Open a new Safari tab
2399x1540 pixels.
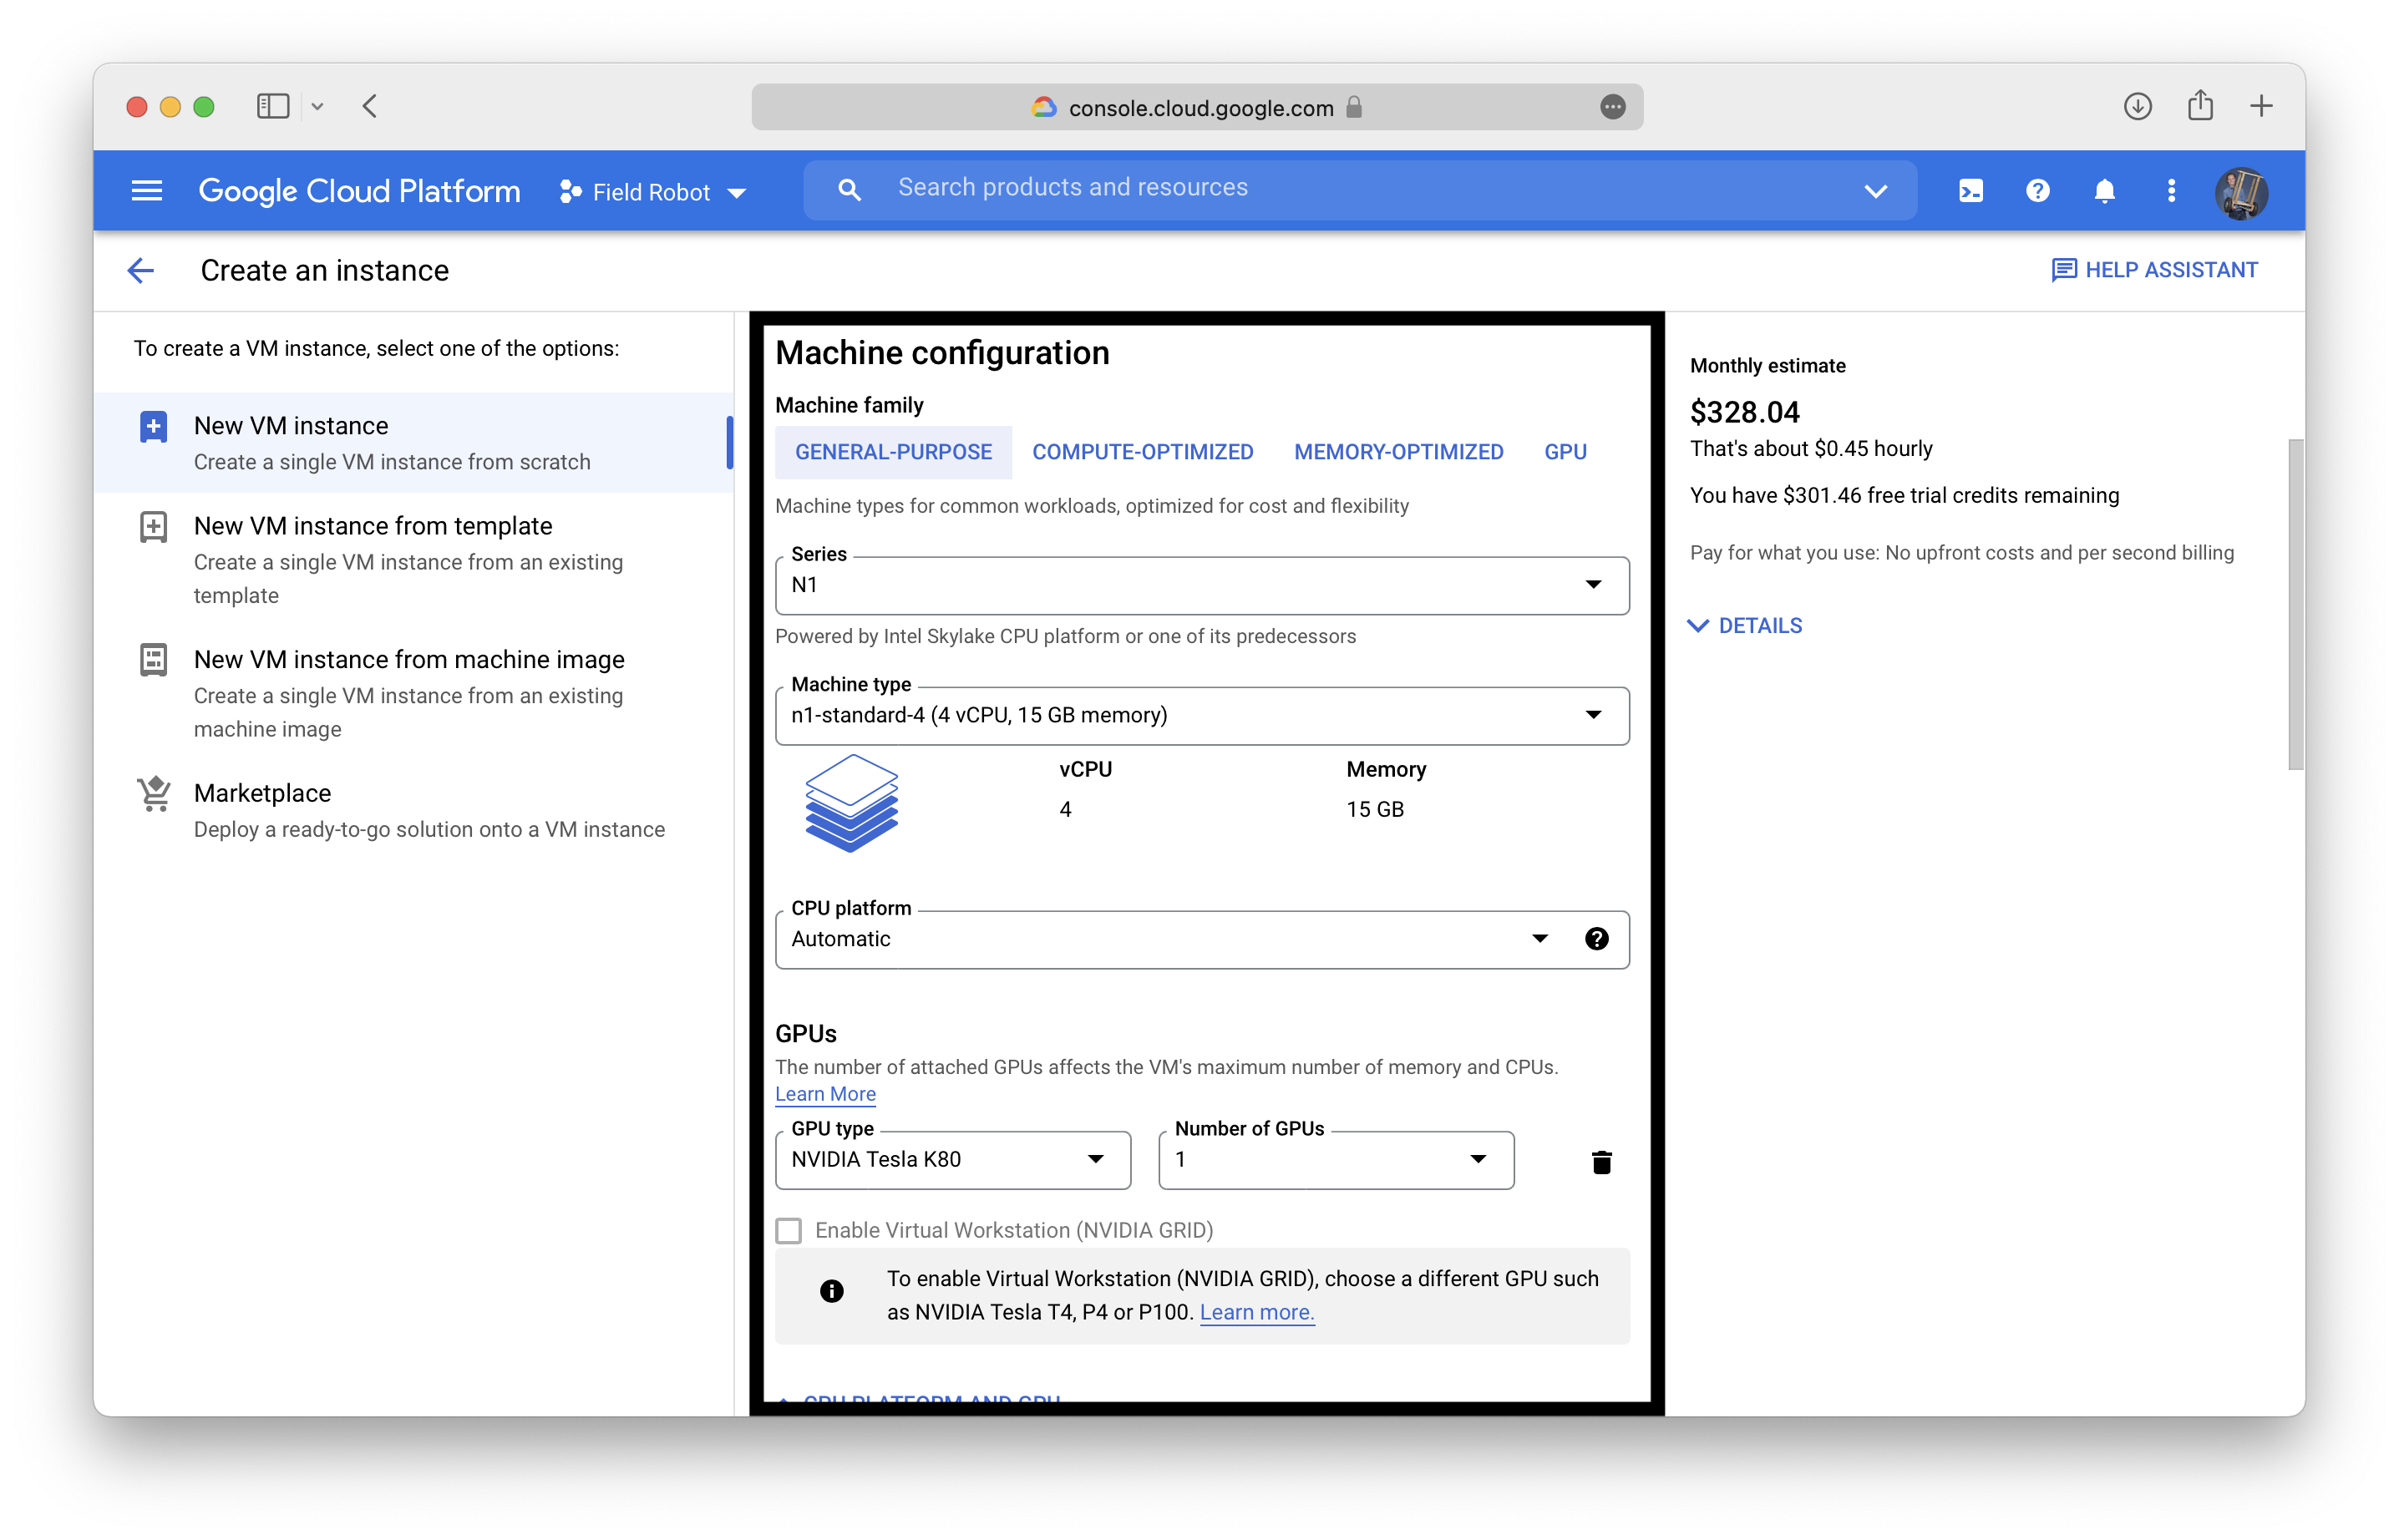(x=2261, y=106)
